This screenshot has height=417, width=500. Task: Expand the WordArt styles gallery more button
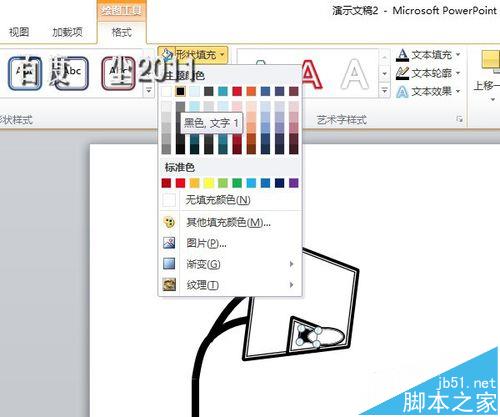tap(385, 91)
